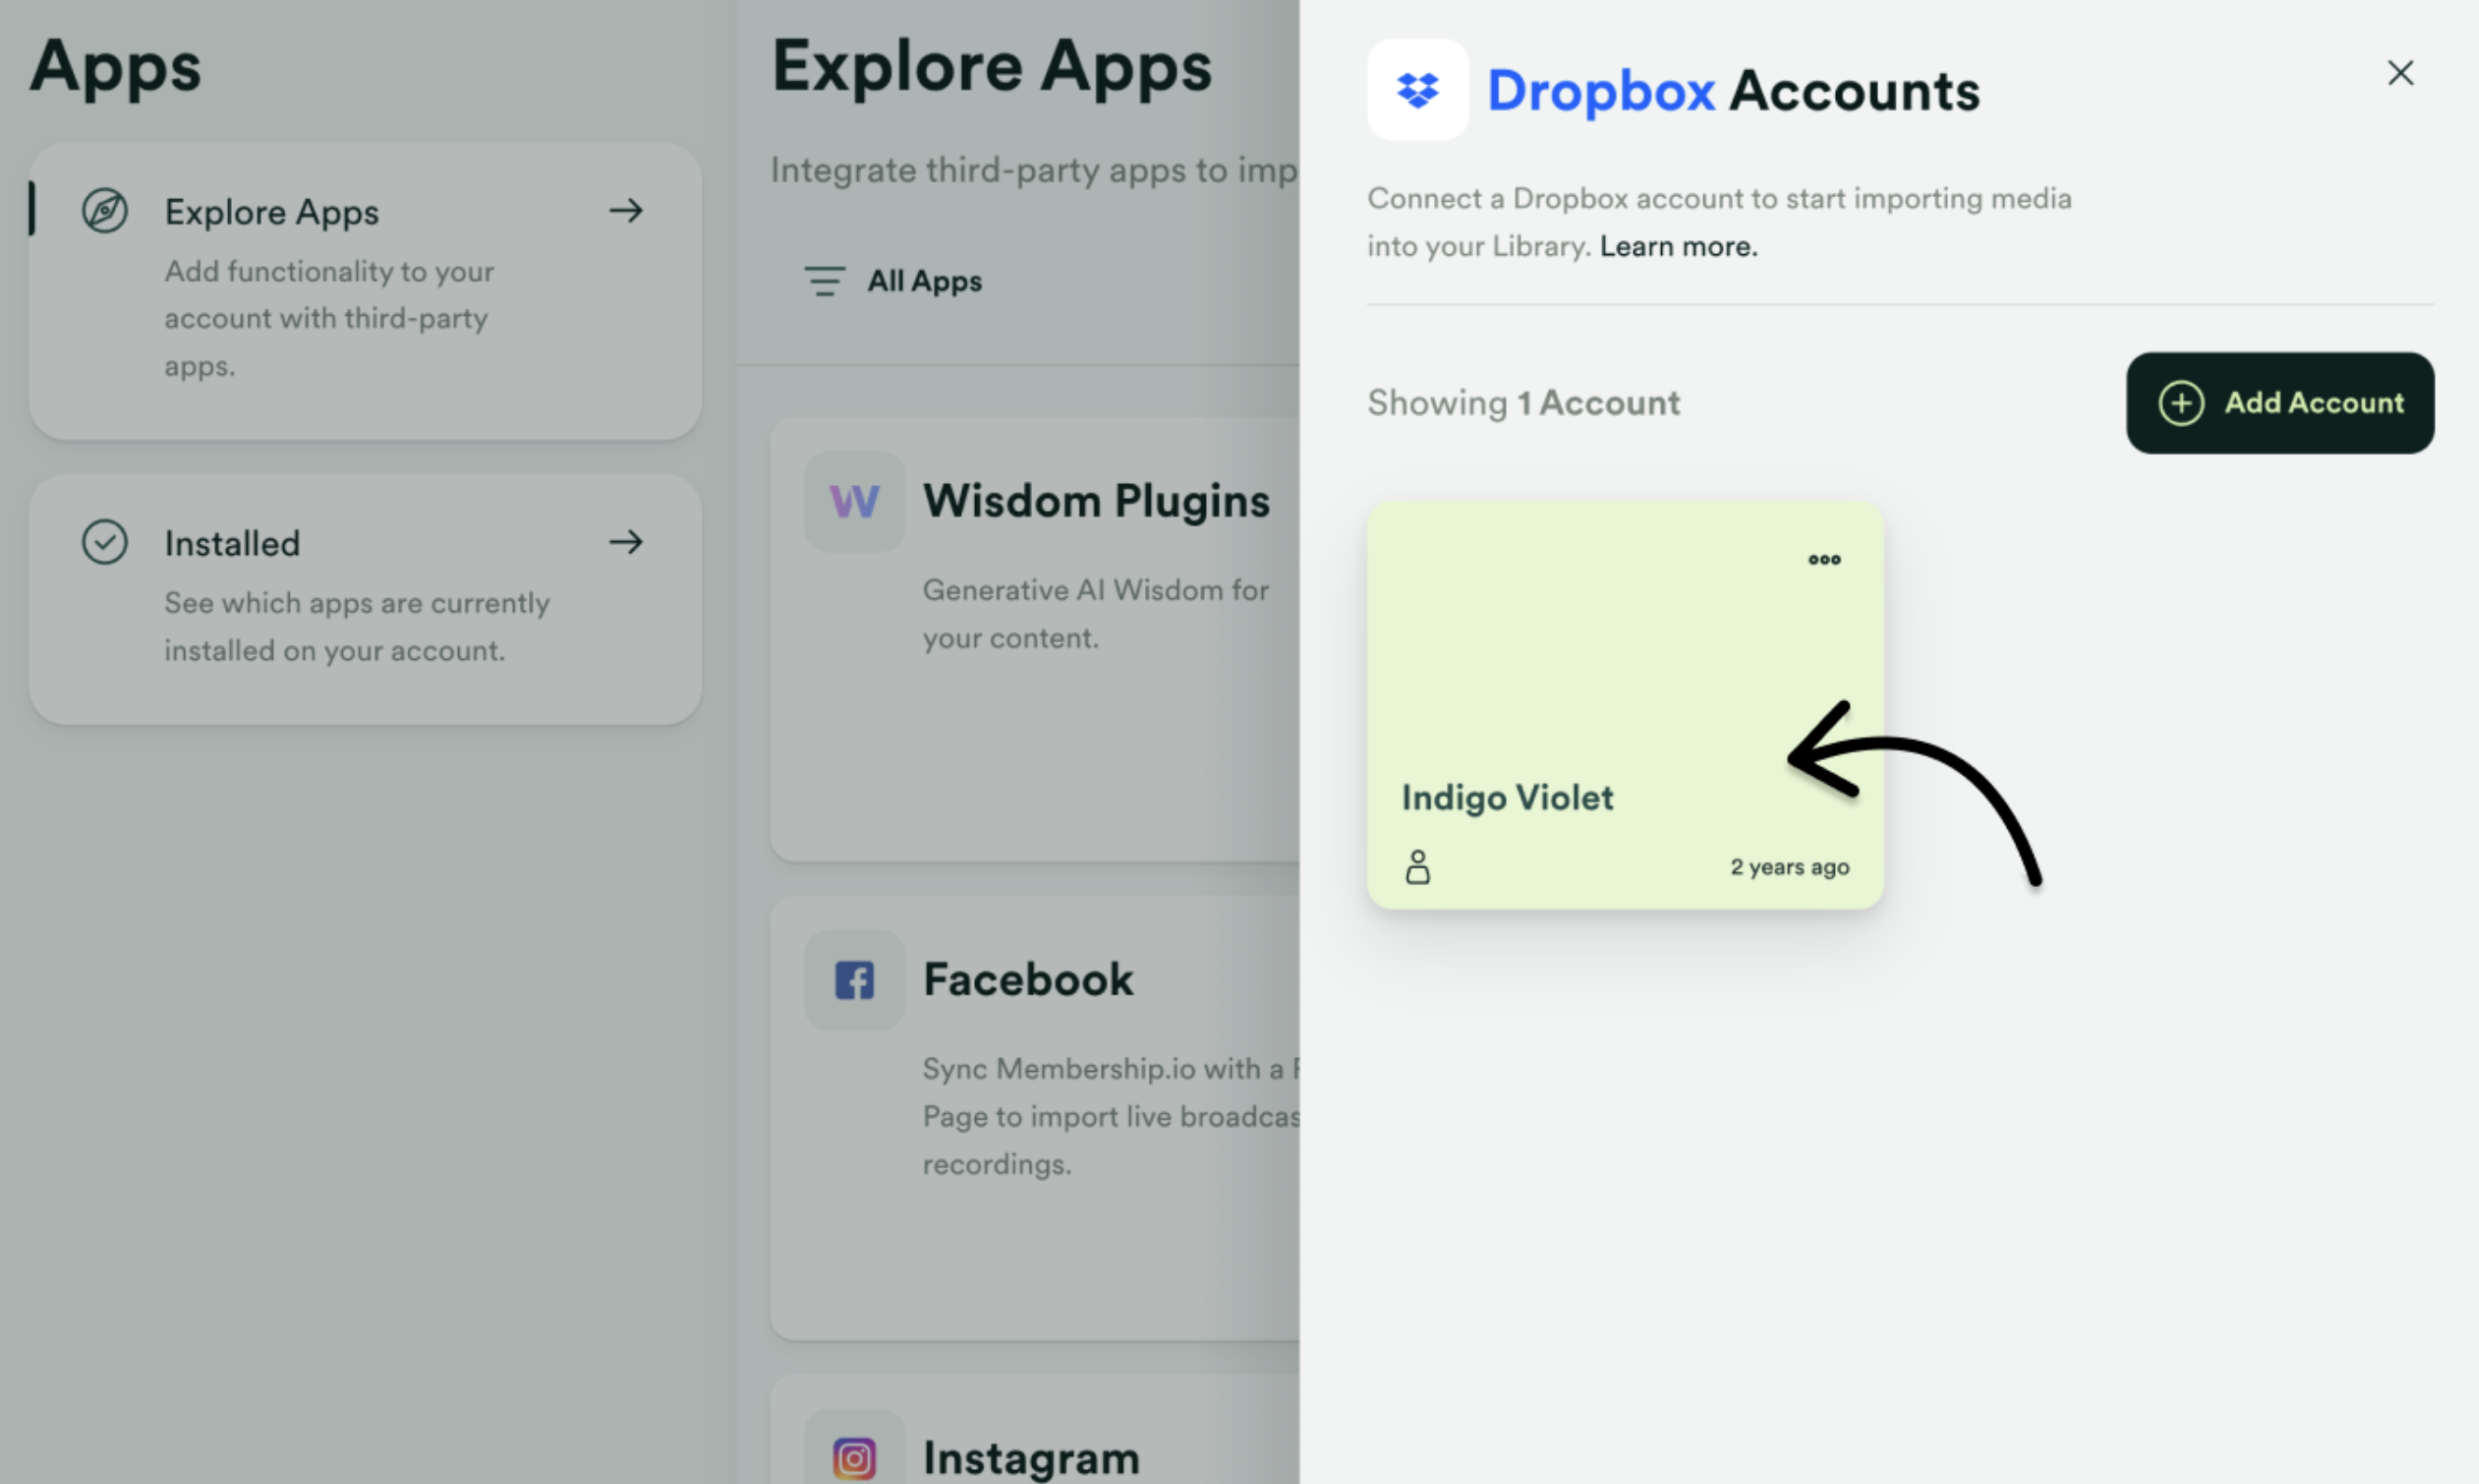This screenshot has height=1484, width=2479.
Task: Click the Integrate third-party apps subtitle
Action: (1034, 170)
